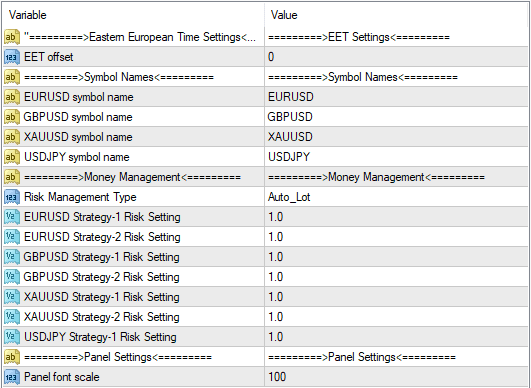Screen dimensions: 531x388
Task: Click the integer icon beside EET offset
Action: pyautogui.click(x=12, y=57)
